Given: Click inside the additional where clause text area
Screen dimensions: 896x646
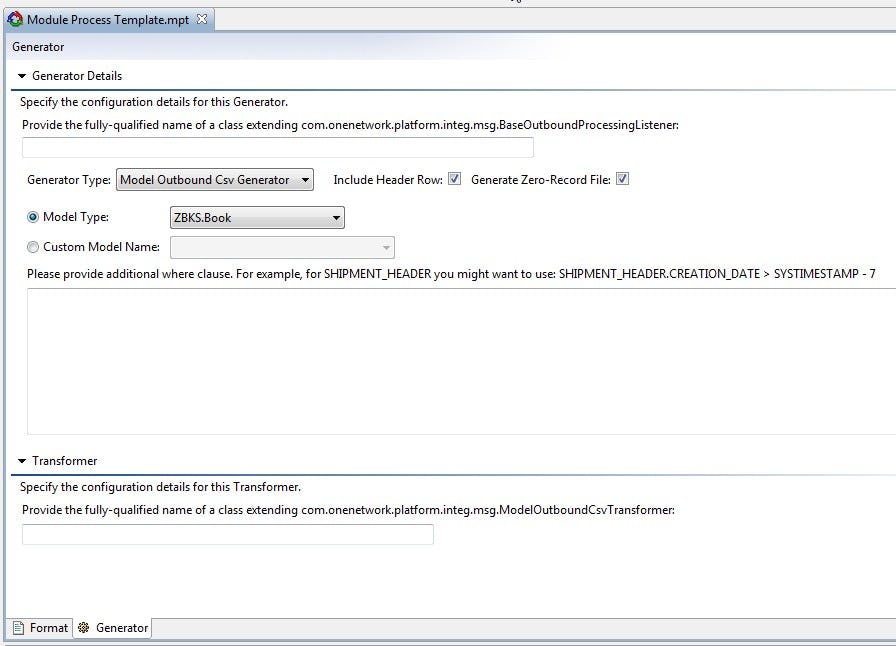Looking at the screenshot, I should (461, 361).
